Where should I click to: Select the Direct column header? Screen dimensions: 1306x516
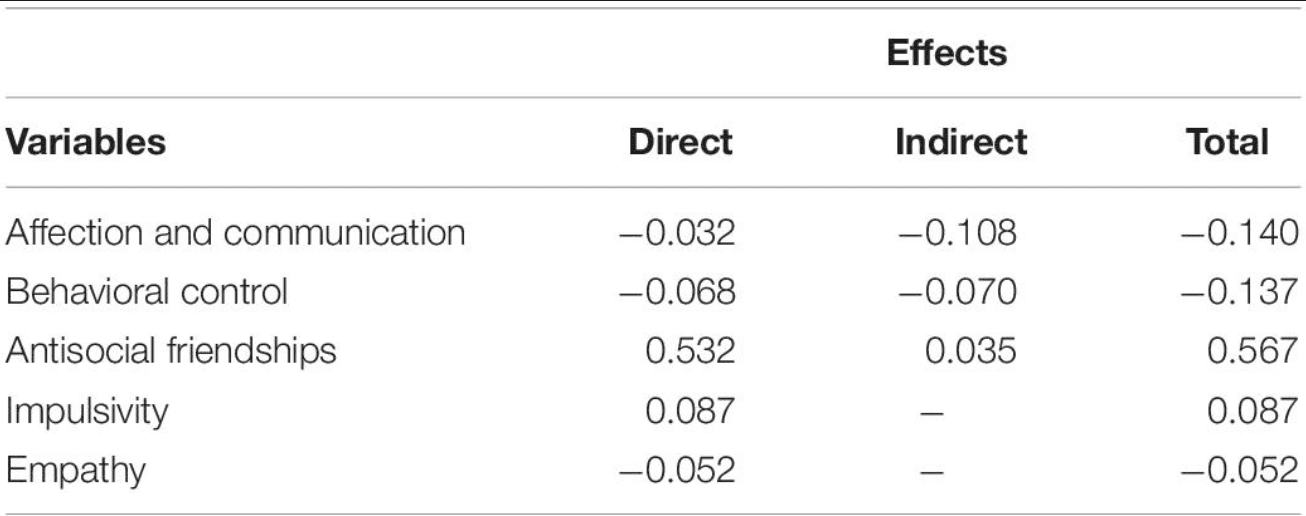681,142
